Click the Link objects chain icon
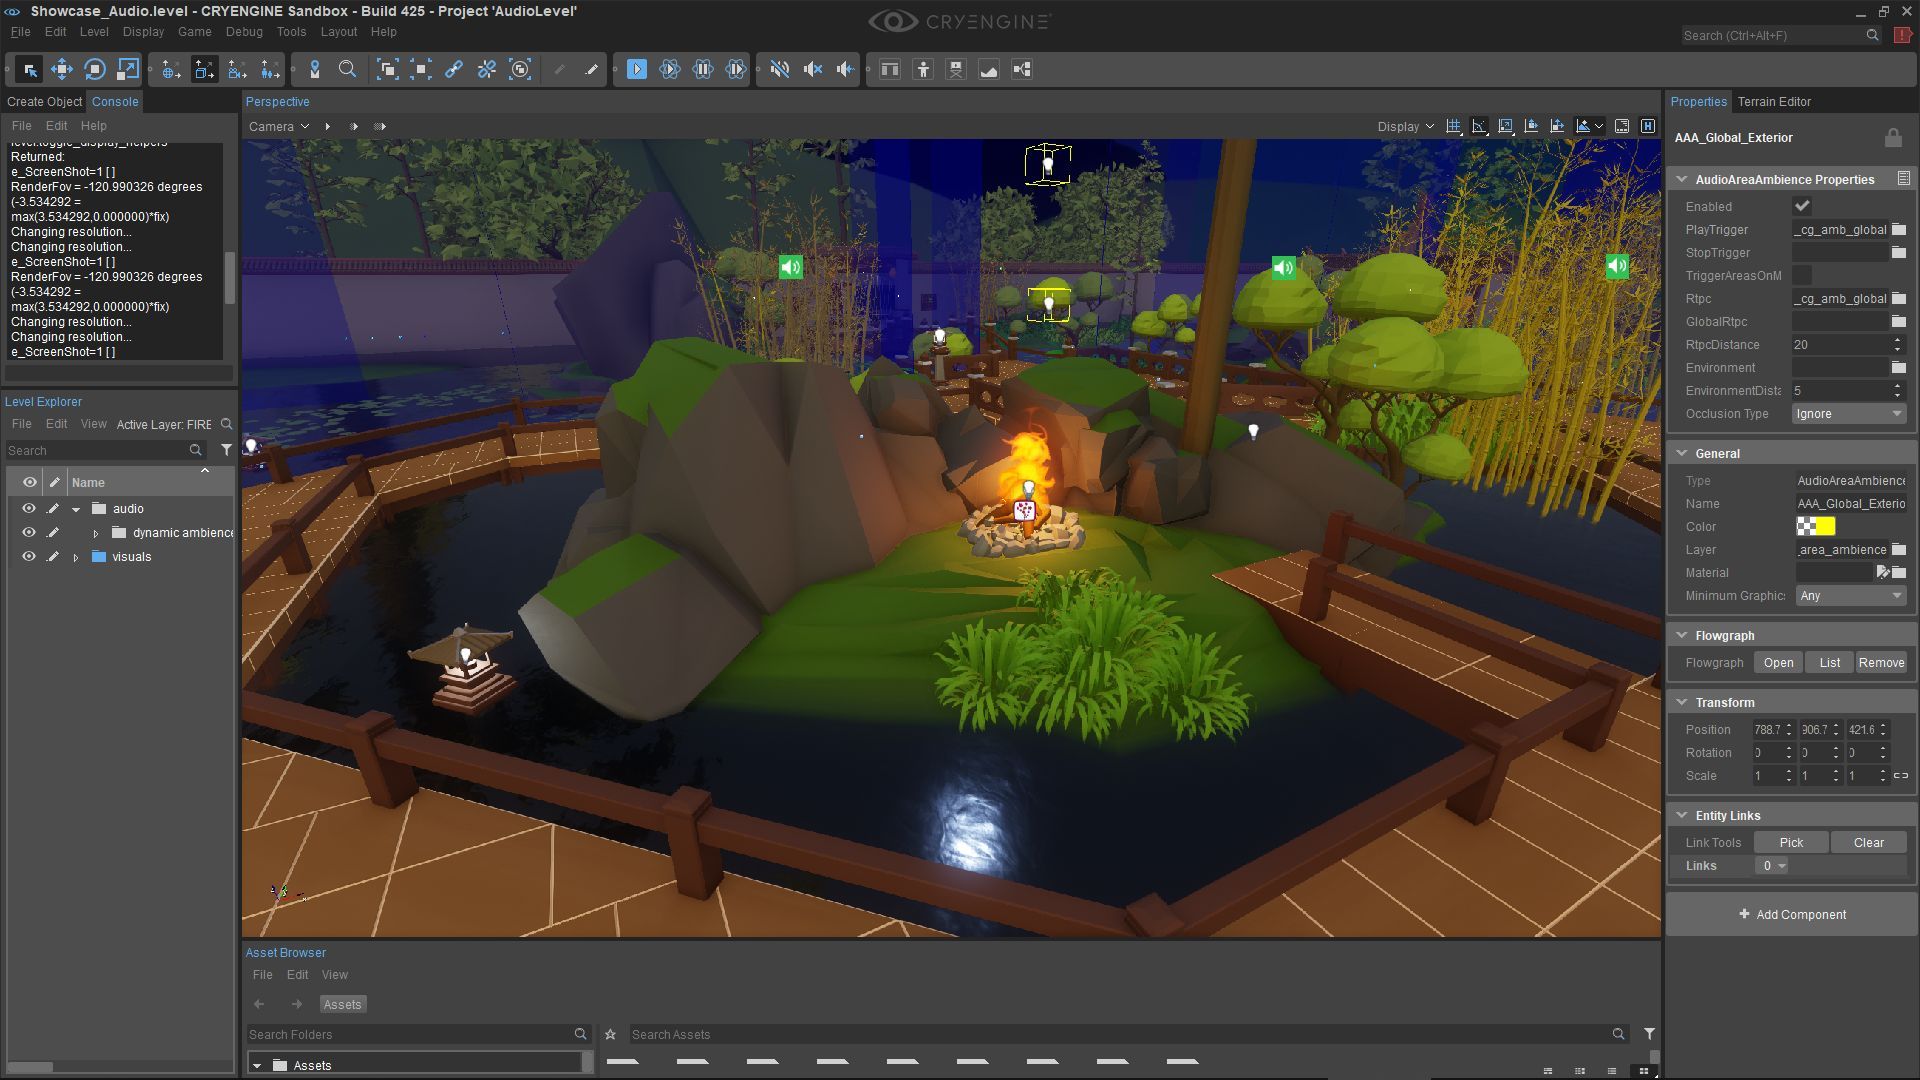This screenshot has height=1080, width=1920. 454,69
